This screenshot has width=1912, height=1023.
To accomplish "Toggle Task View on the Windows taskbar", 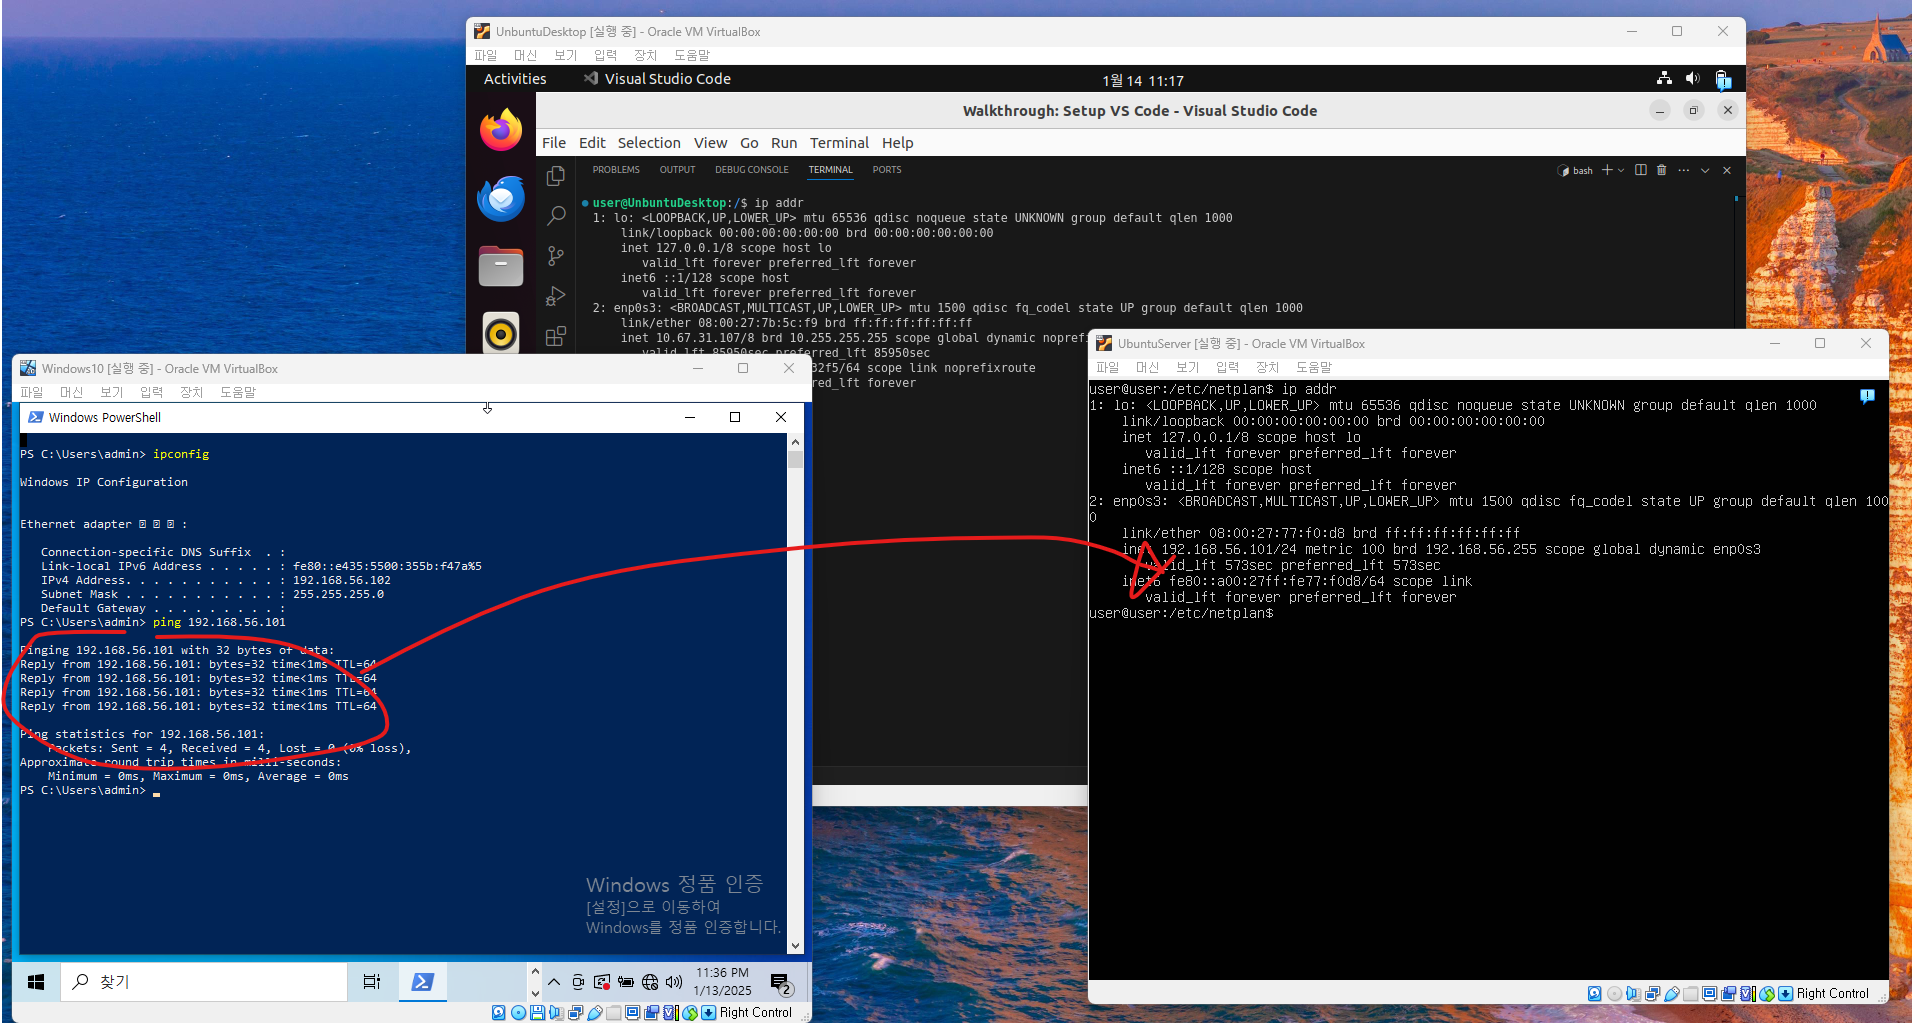I will tap(372, 982).
